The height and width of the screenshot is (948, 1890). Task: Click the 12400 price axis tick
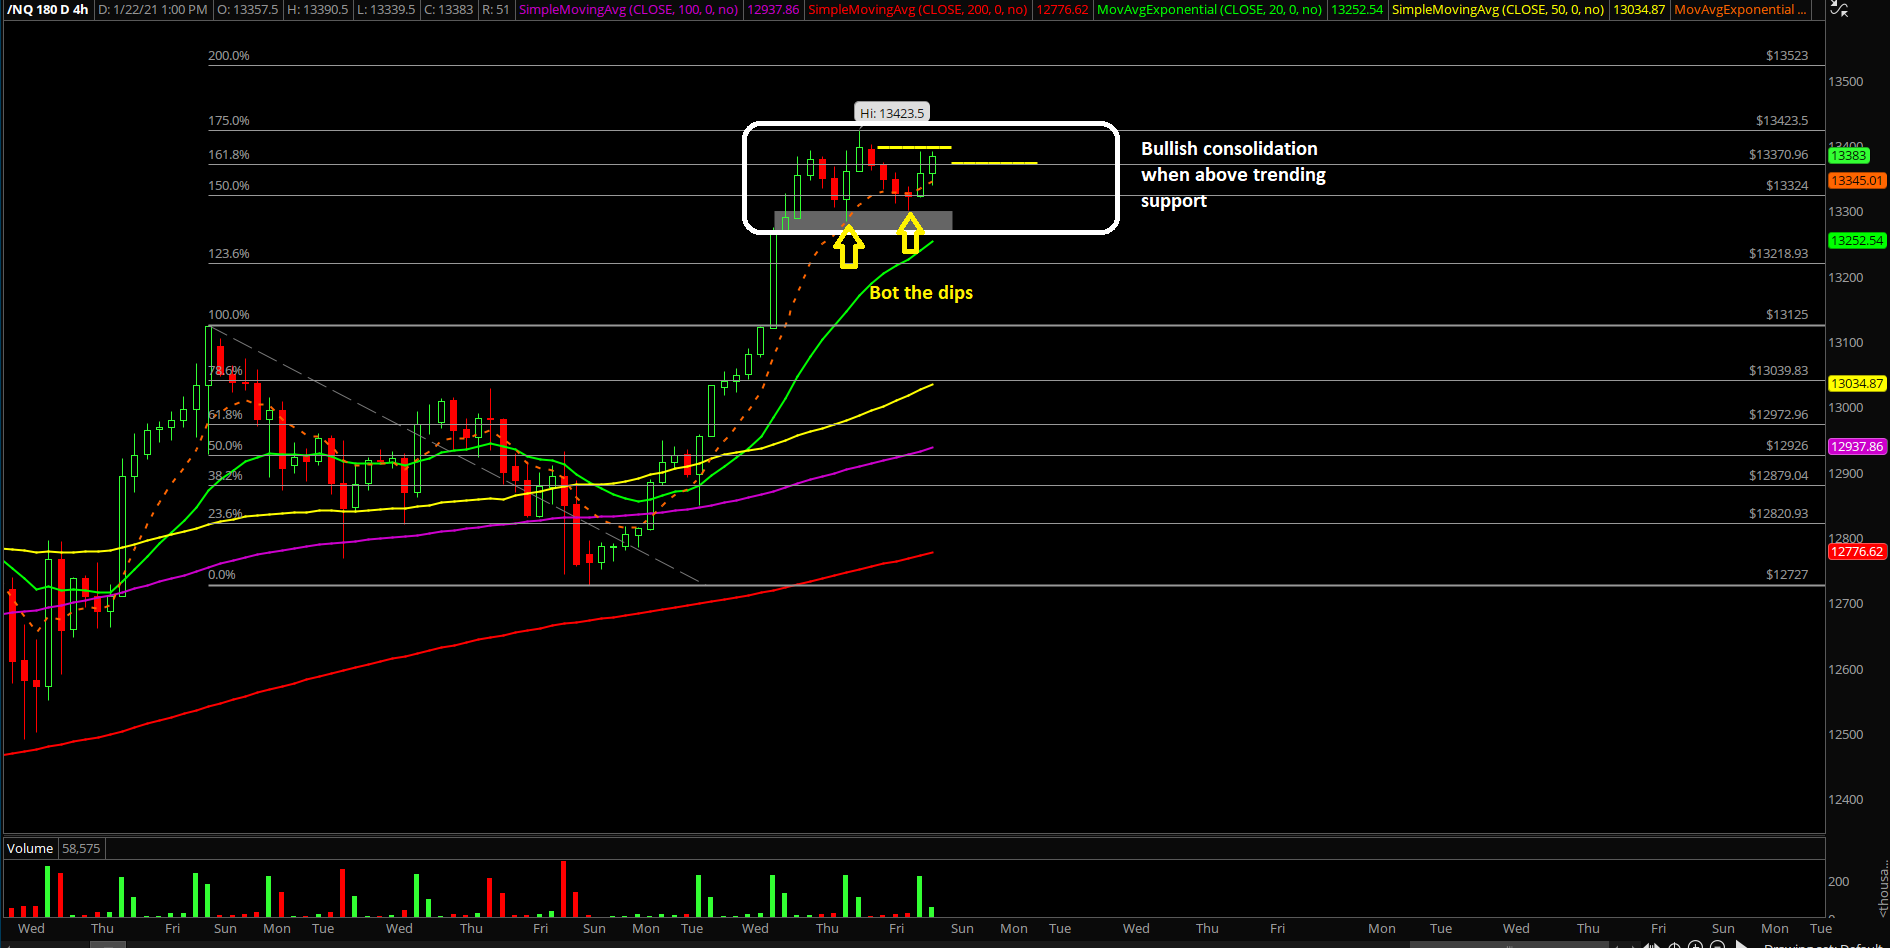click(1846, 800)
